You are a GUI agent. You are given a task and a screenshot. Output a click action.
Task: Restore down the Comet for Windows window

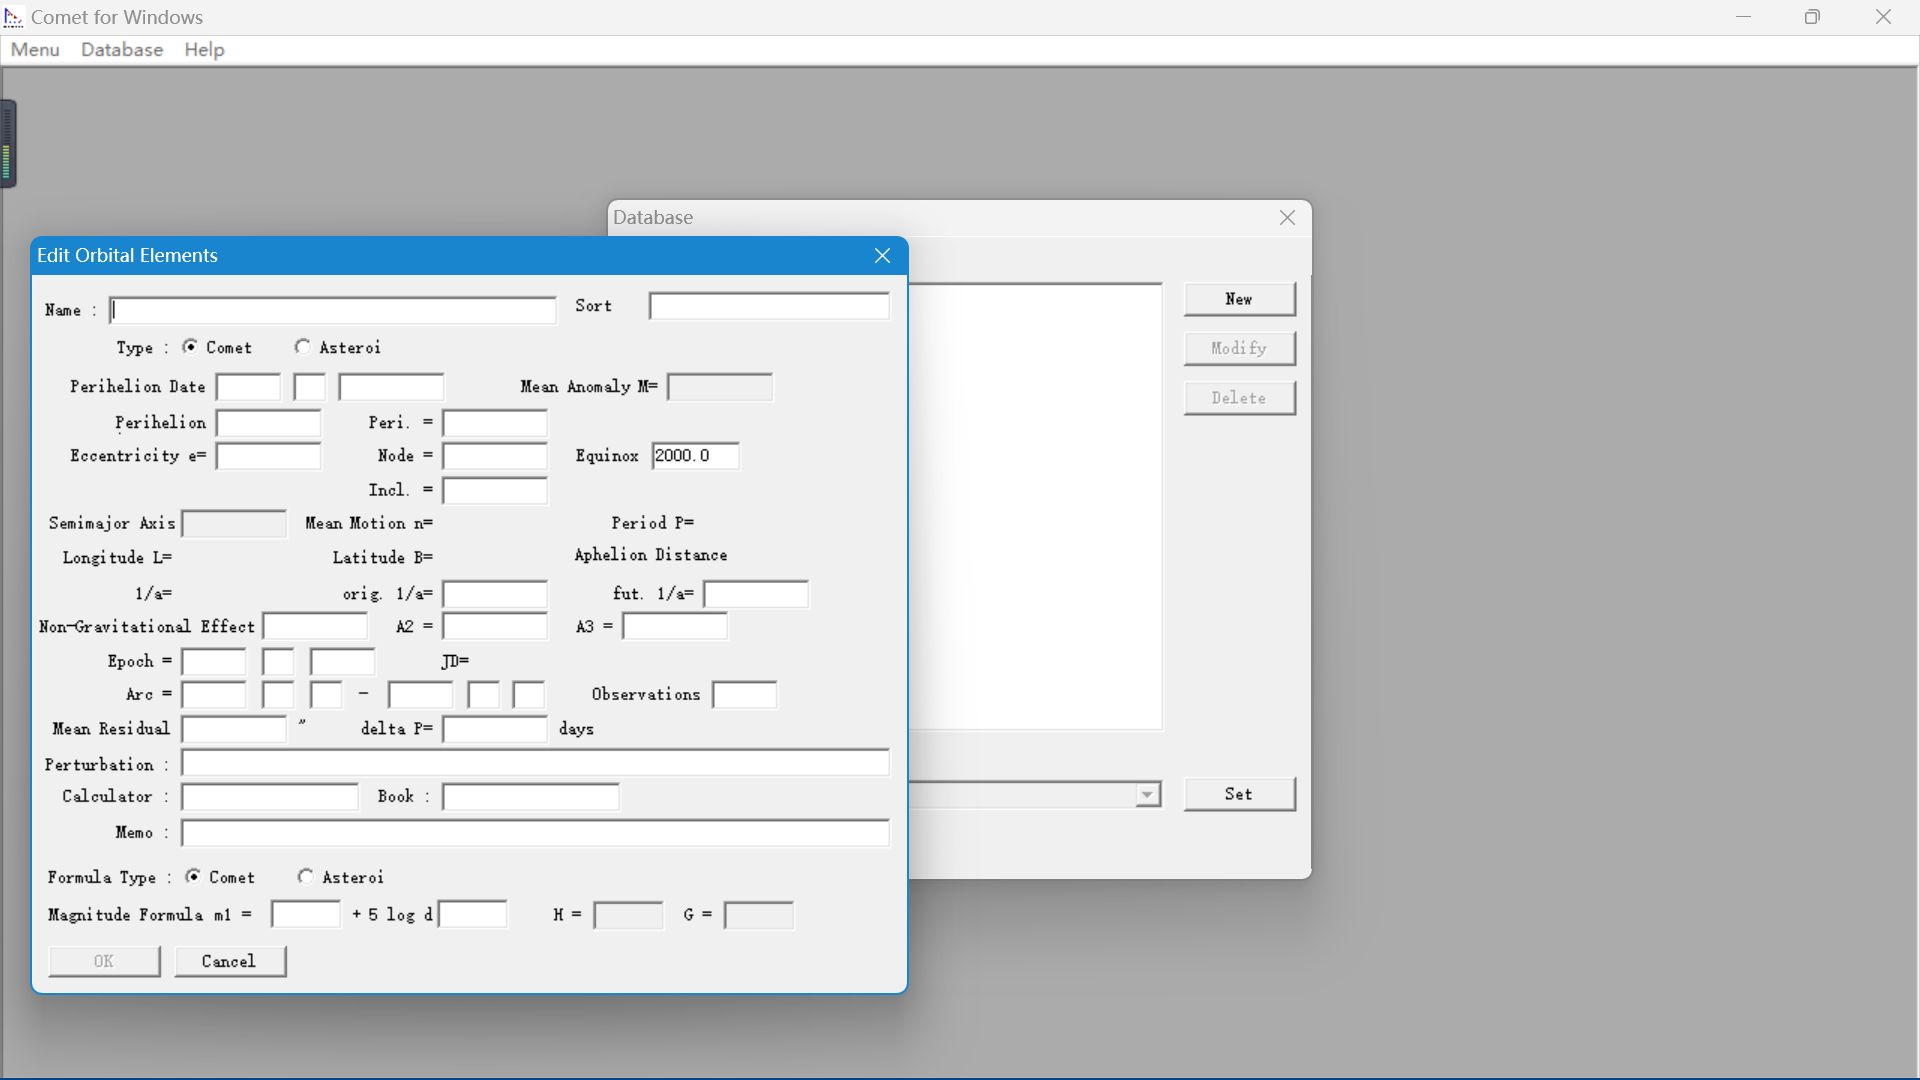click(x=1812, y=17)
